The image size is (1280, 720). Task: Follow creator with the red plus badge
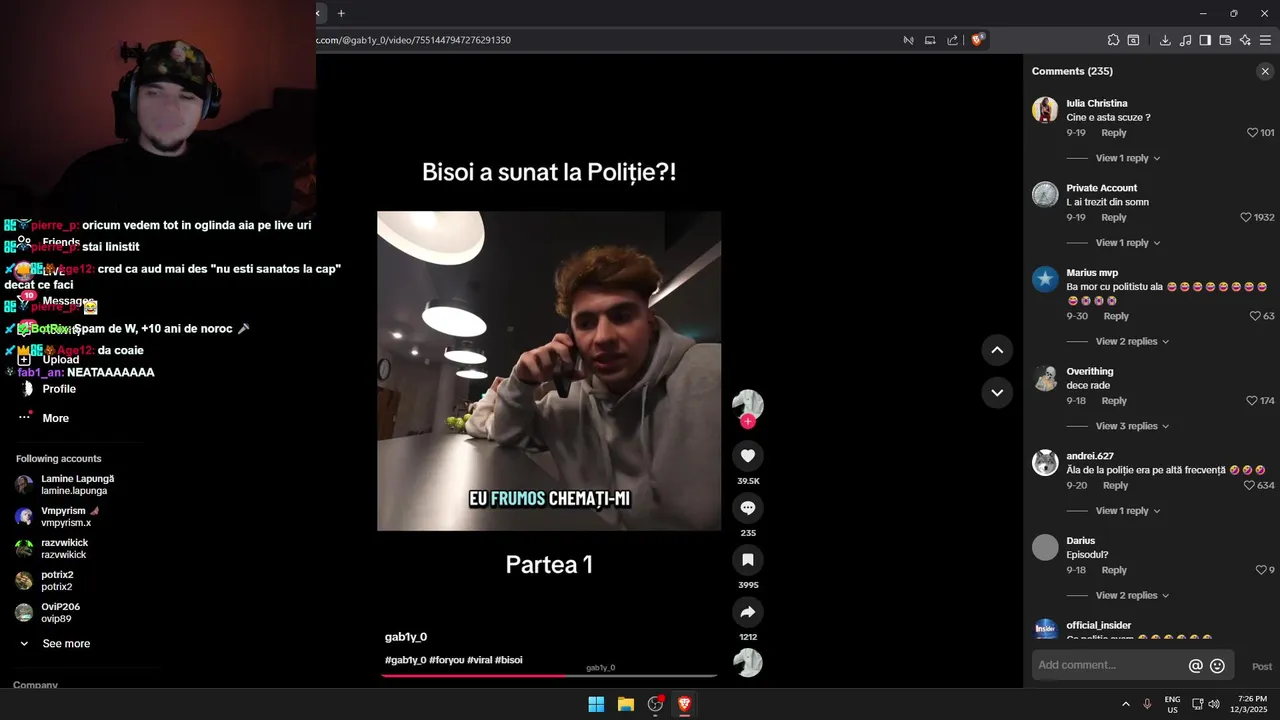(748, 421)
